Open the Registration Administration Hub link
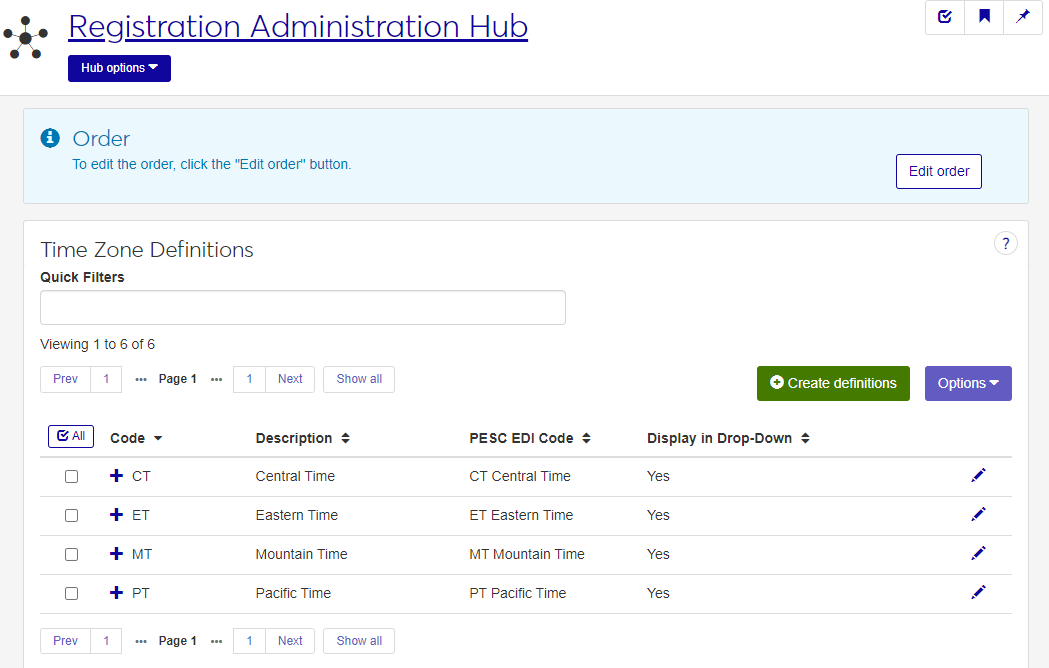The image size is (1049, 668). (298, 27)
